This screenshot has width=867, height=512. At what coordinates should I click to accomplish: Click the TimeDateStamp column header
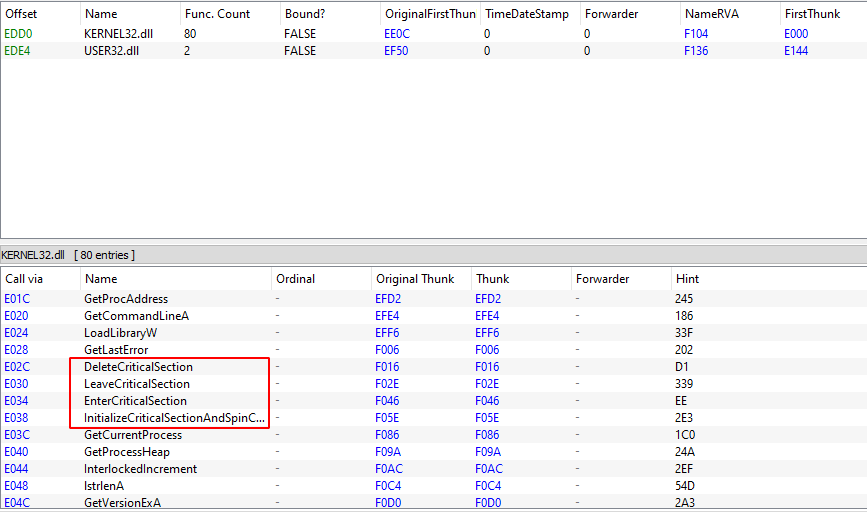point(530,14)
